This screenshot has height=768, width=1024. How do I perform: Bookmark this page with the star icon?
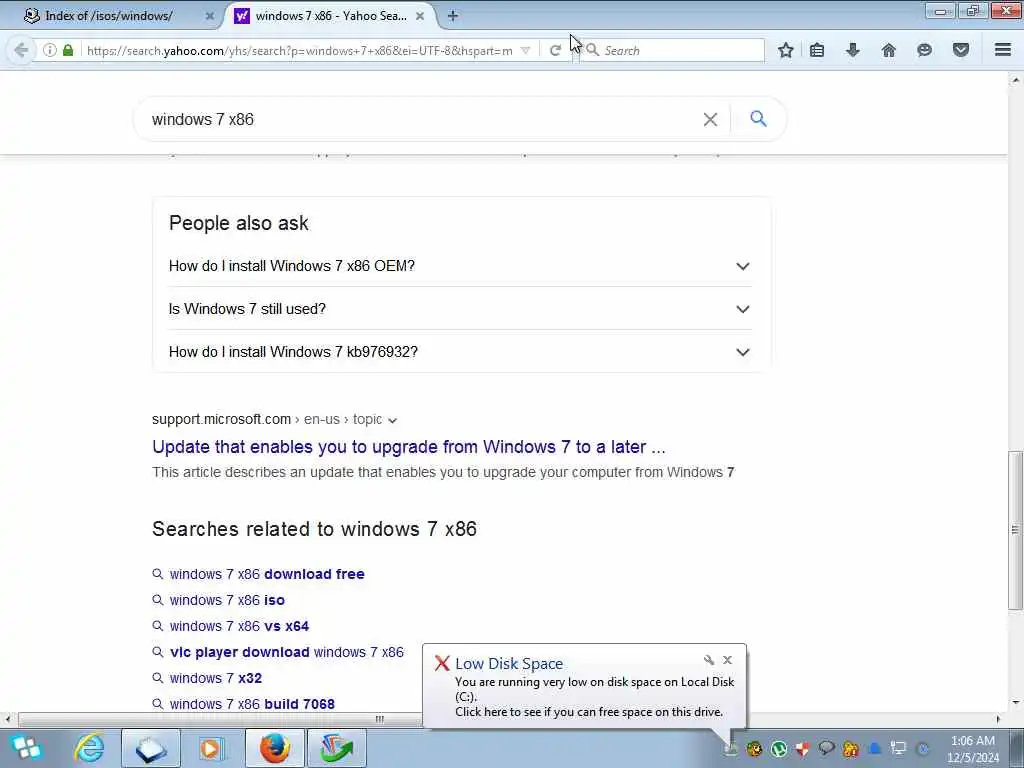click(x=786, y=50)
